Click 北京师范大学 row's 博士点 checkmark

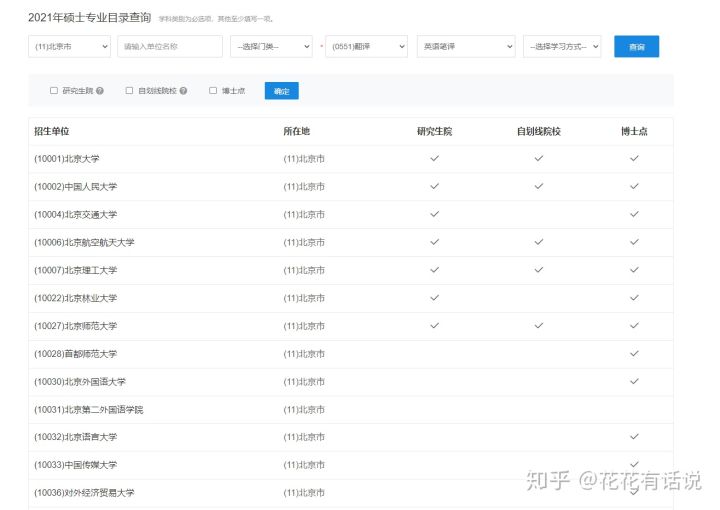(x=634, y=325)
